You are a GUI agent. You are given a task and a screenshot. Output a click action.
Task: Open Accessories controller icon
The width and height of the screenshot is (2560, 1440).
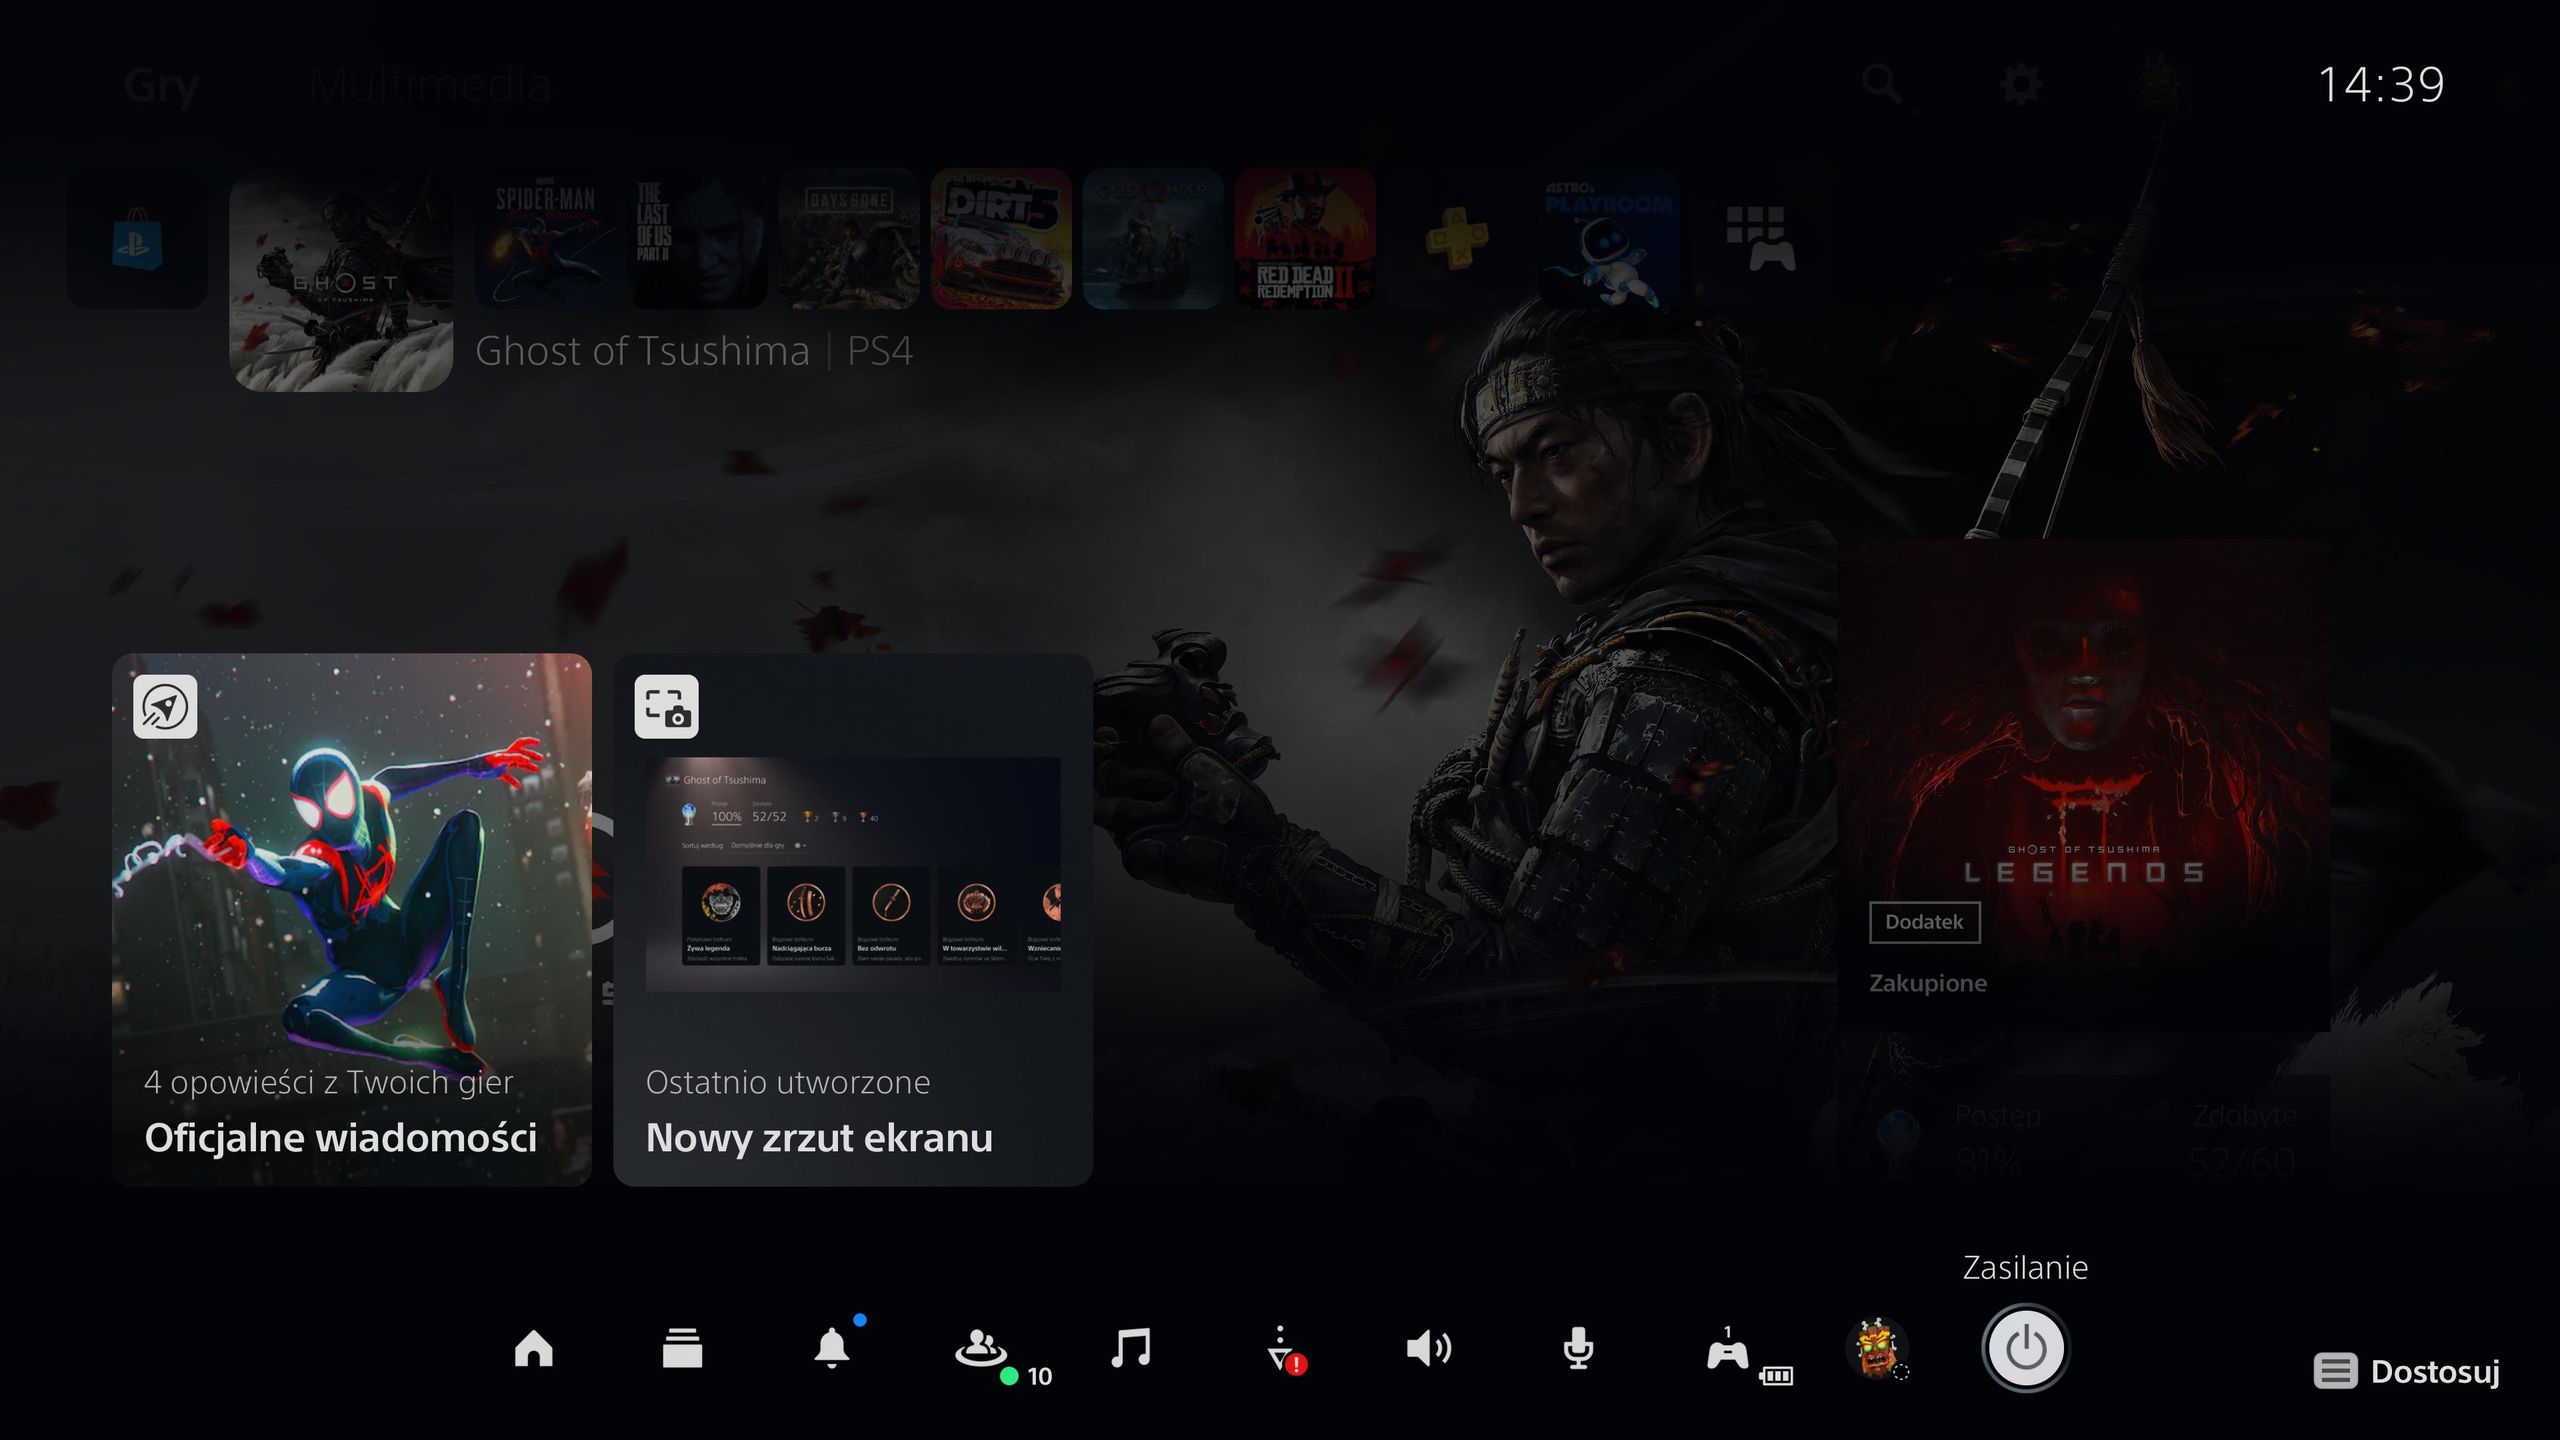click(x=1728, y=1350)
